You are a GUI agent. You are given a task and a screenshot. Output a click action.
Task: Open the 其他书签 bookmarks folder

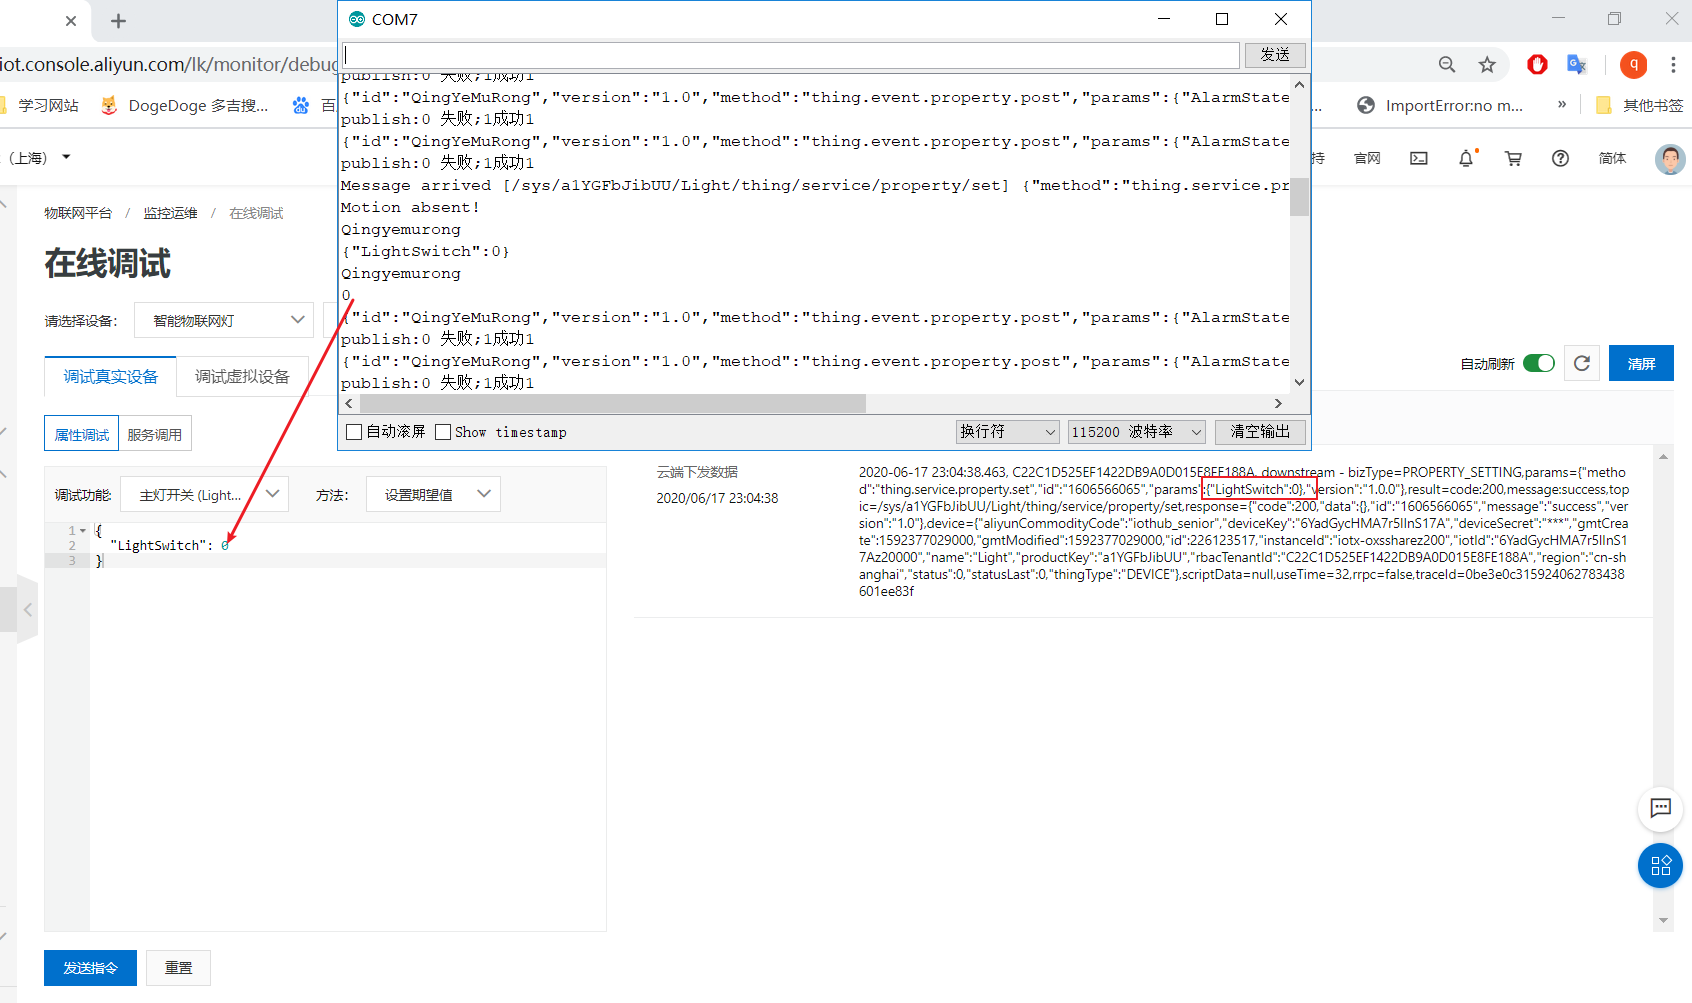(x=1639, y=105)
